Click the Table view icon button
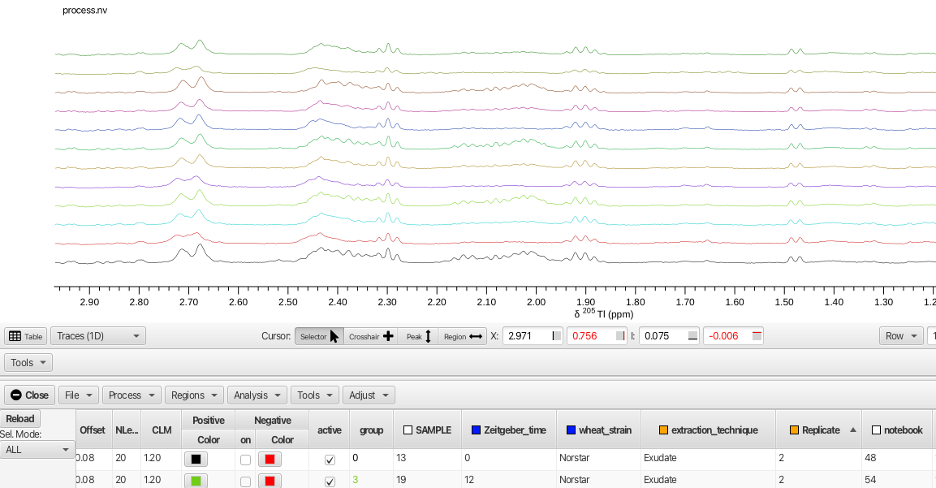Screen dimensions: 936x488 click(26, 336)
